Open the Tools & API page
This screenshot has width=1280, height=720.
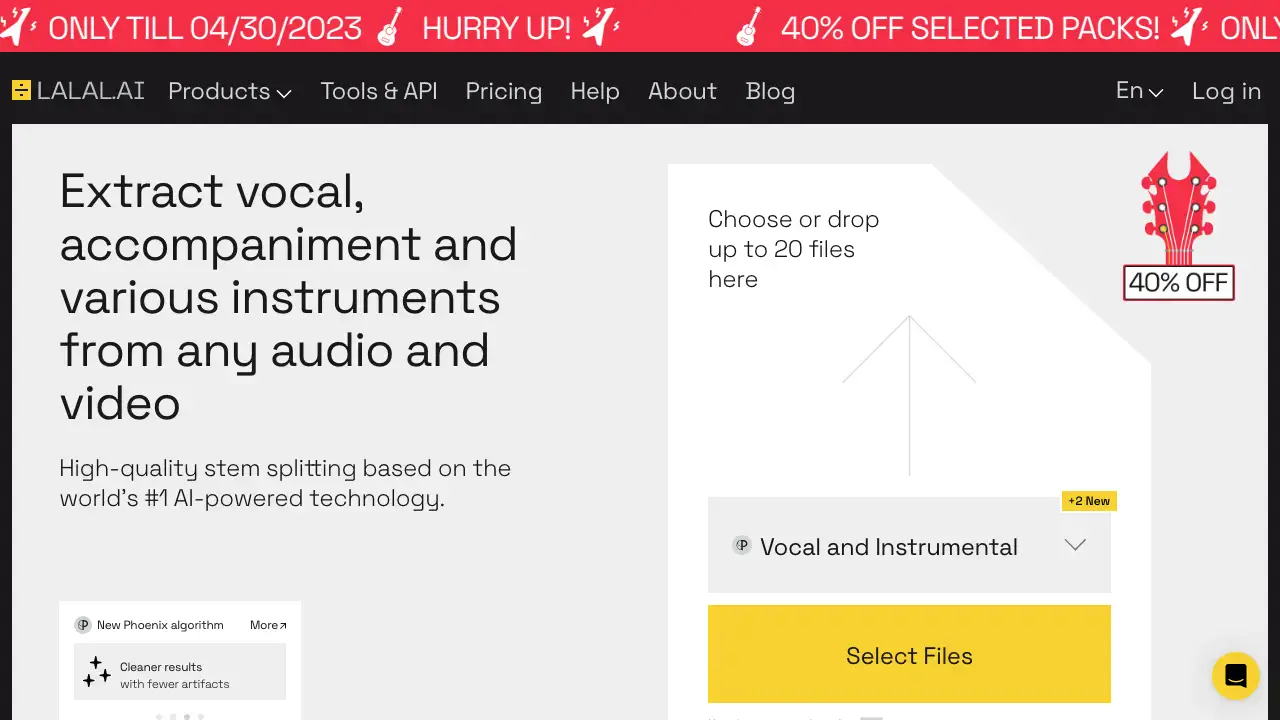pyautogui.click(x=379, y=92)
